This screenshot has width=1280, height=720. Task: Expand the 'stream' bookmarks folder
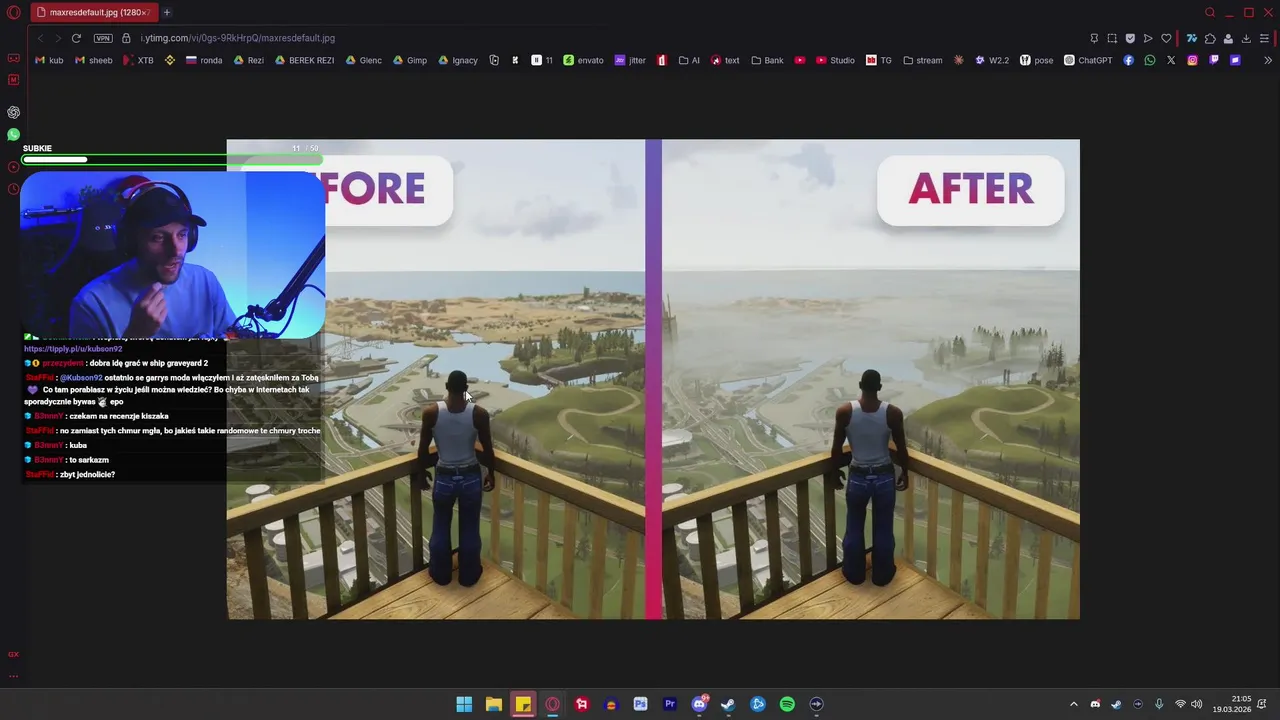(922, 60)
